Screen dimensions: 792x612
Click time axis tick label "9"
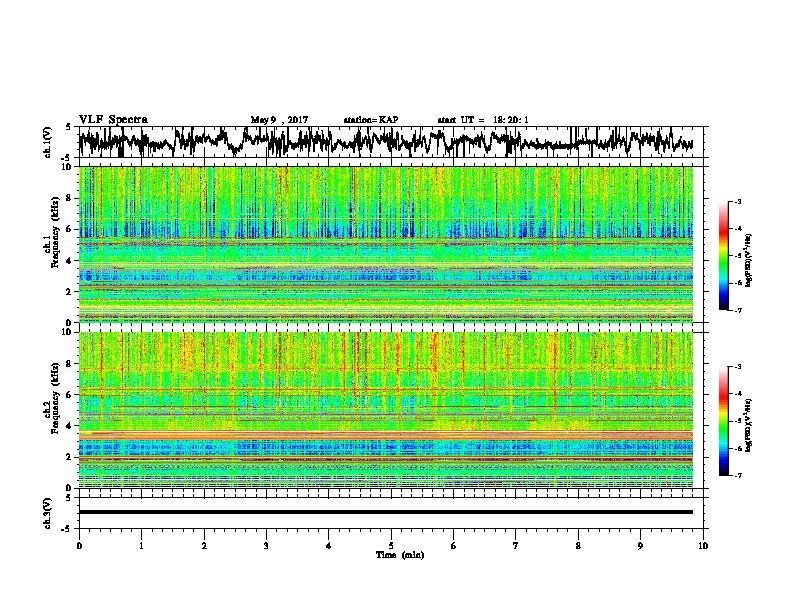[640, 546]
